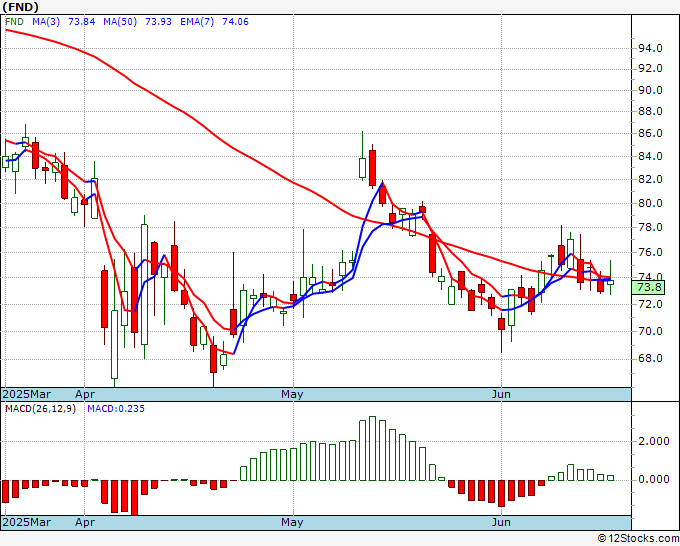Viewport: 680px width, 546px height.
Task: Click the 82.0 price axis label
Action: (x=650, y=179)
